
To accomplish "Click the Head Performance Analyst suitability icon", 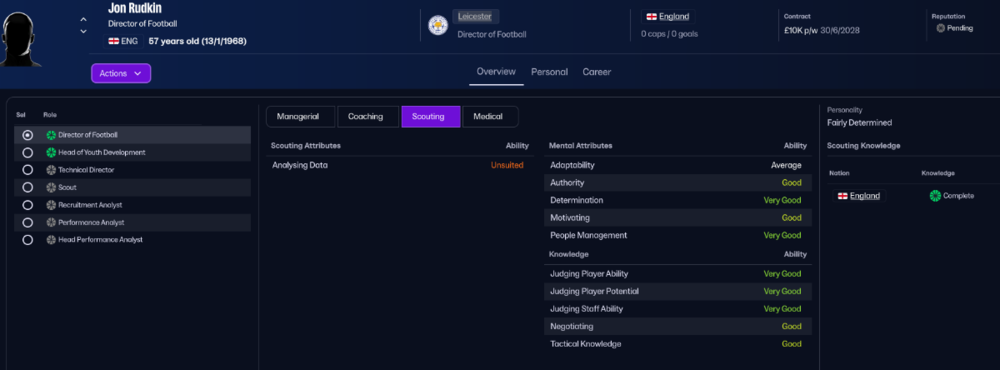I will [x=51, y=240].
